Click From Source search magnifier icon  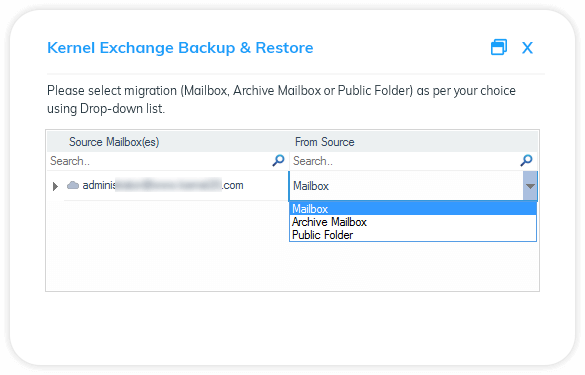tap(526, 161)
